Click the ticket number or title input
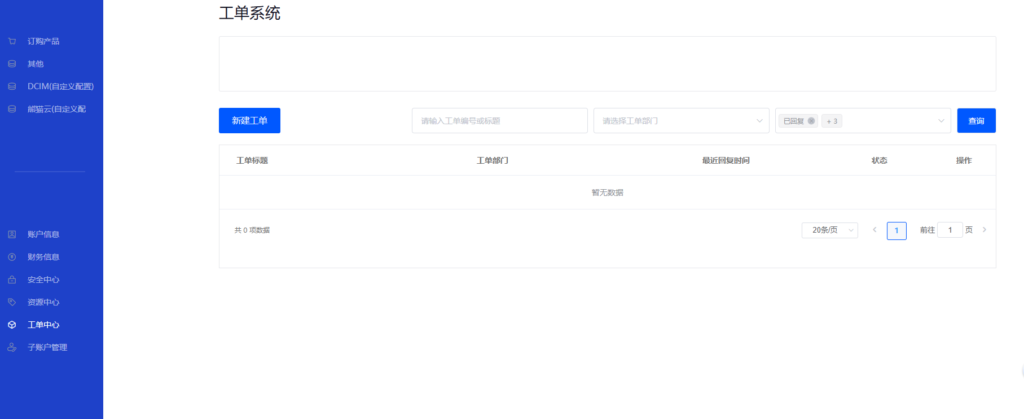1024x419 pixels. tap(499, 121)
